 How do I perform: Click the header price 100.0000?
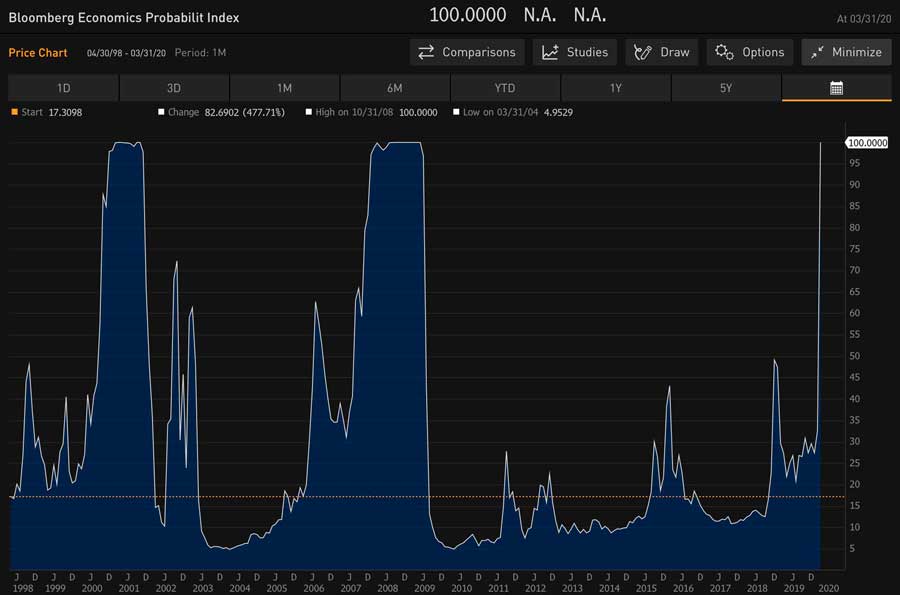(x=468, y=15)
